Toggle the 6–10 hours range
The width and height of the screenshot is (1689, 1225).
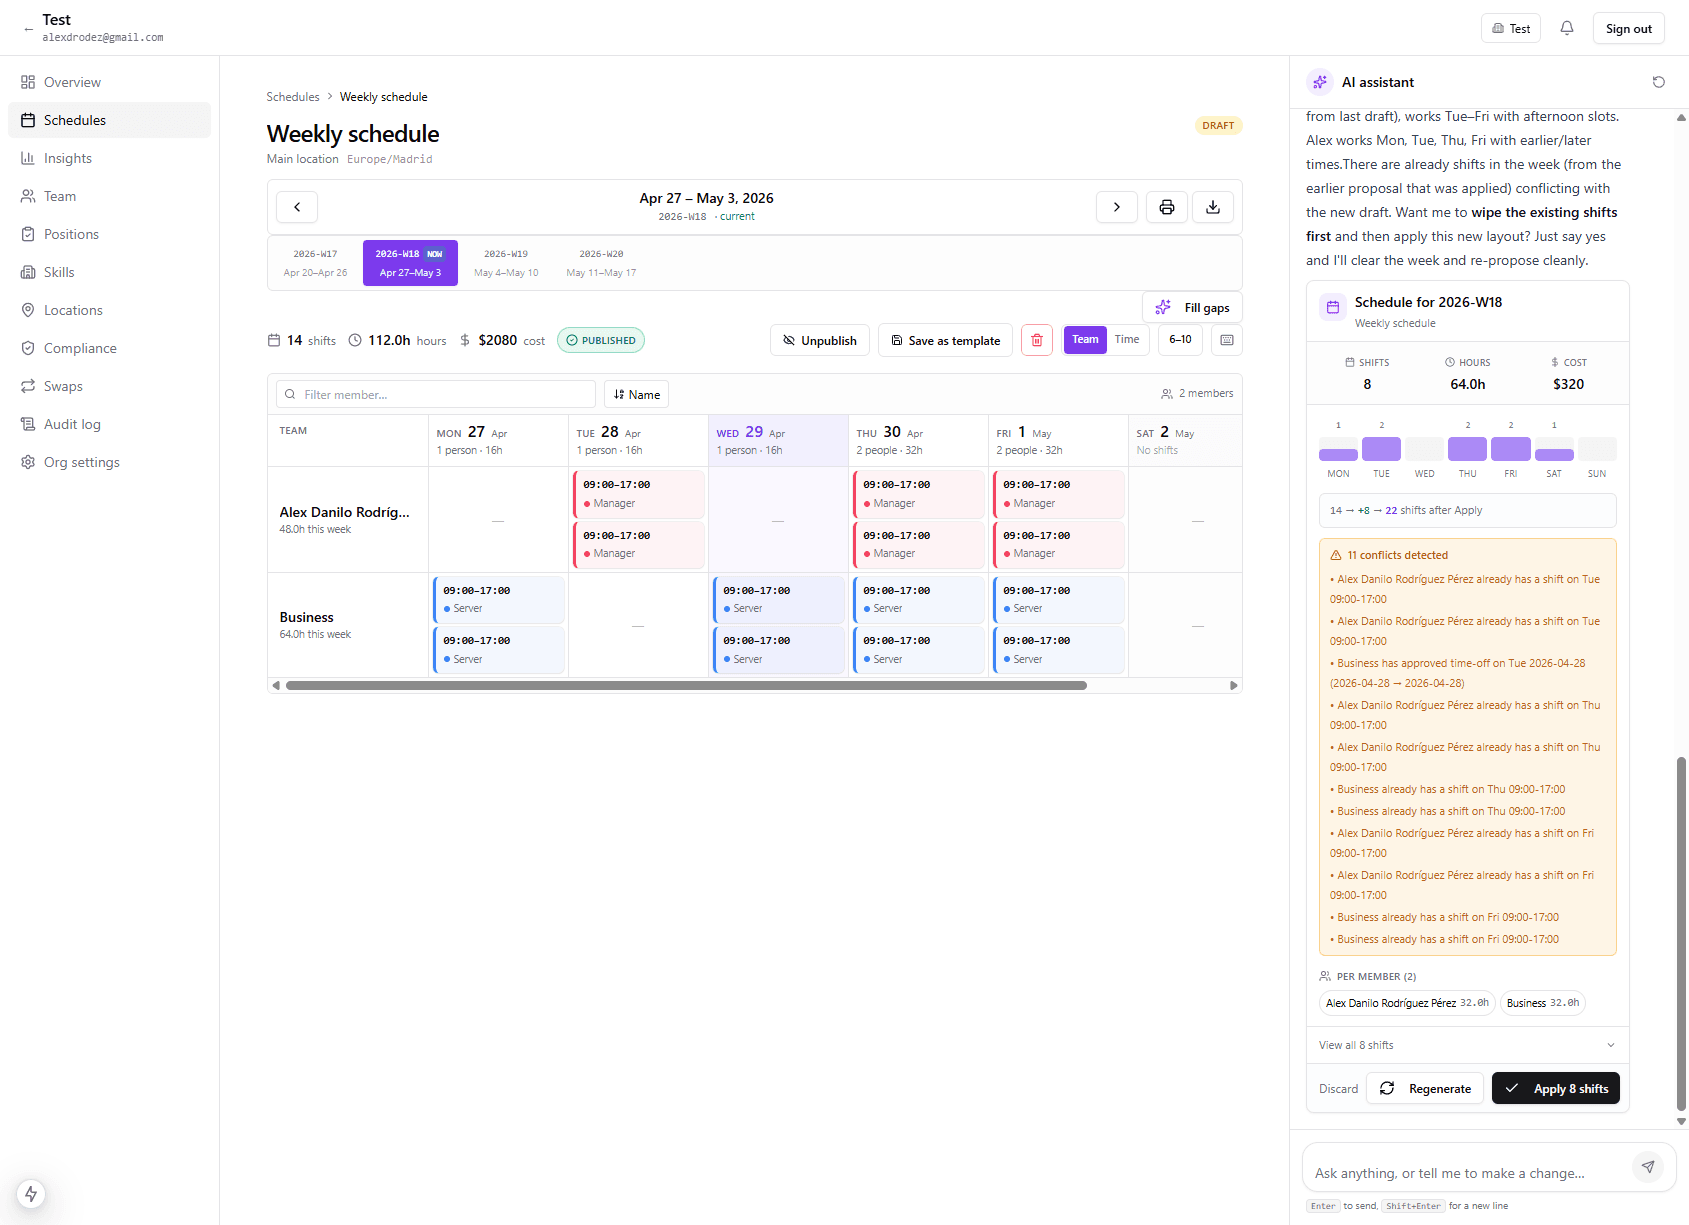[x=1180, y=340]
